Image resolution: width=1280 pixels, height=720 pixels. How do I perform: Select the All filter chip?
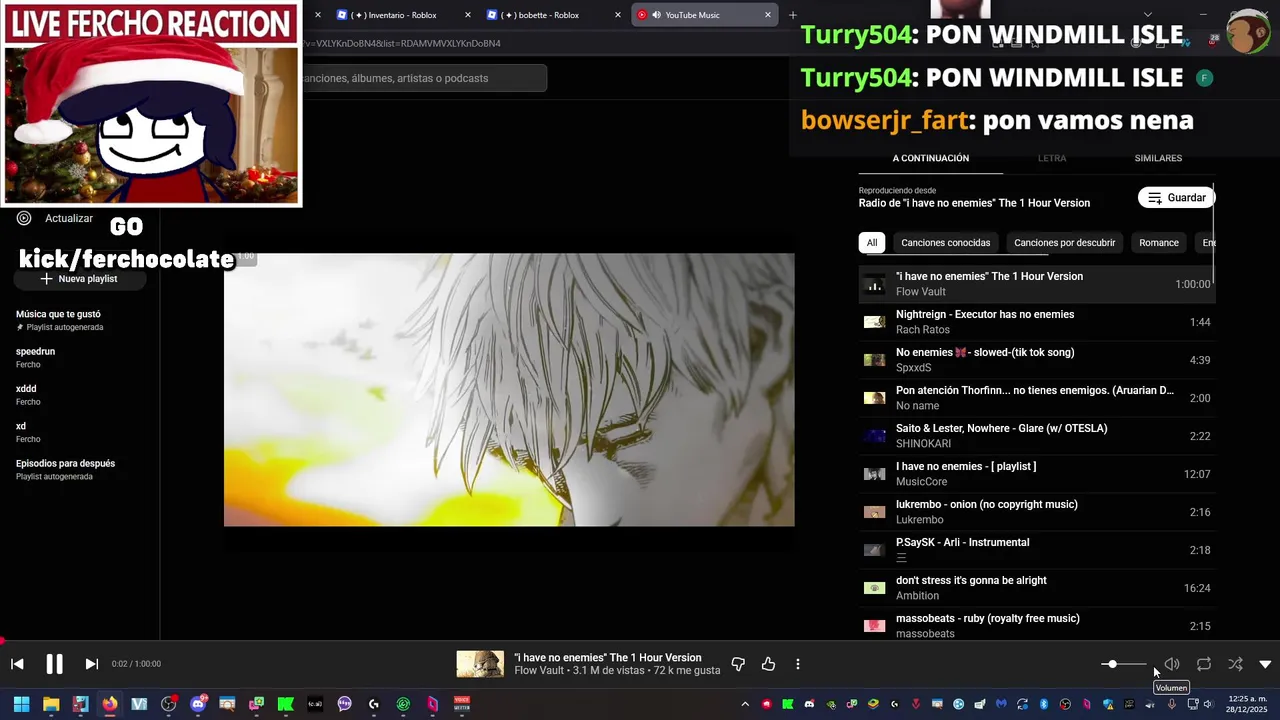click(872, 243)
